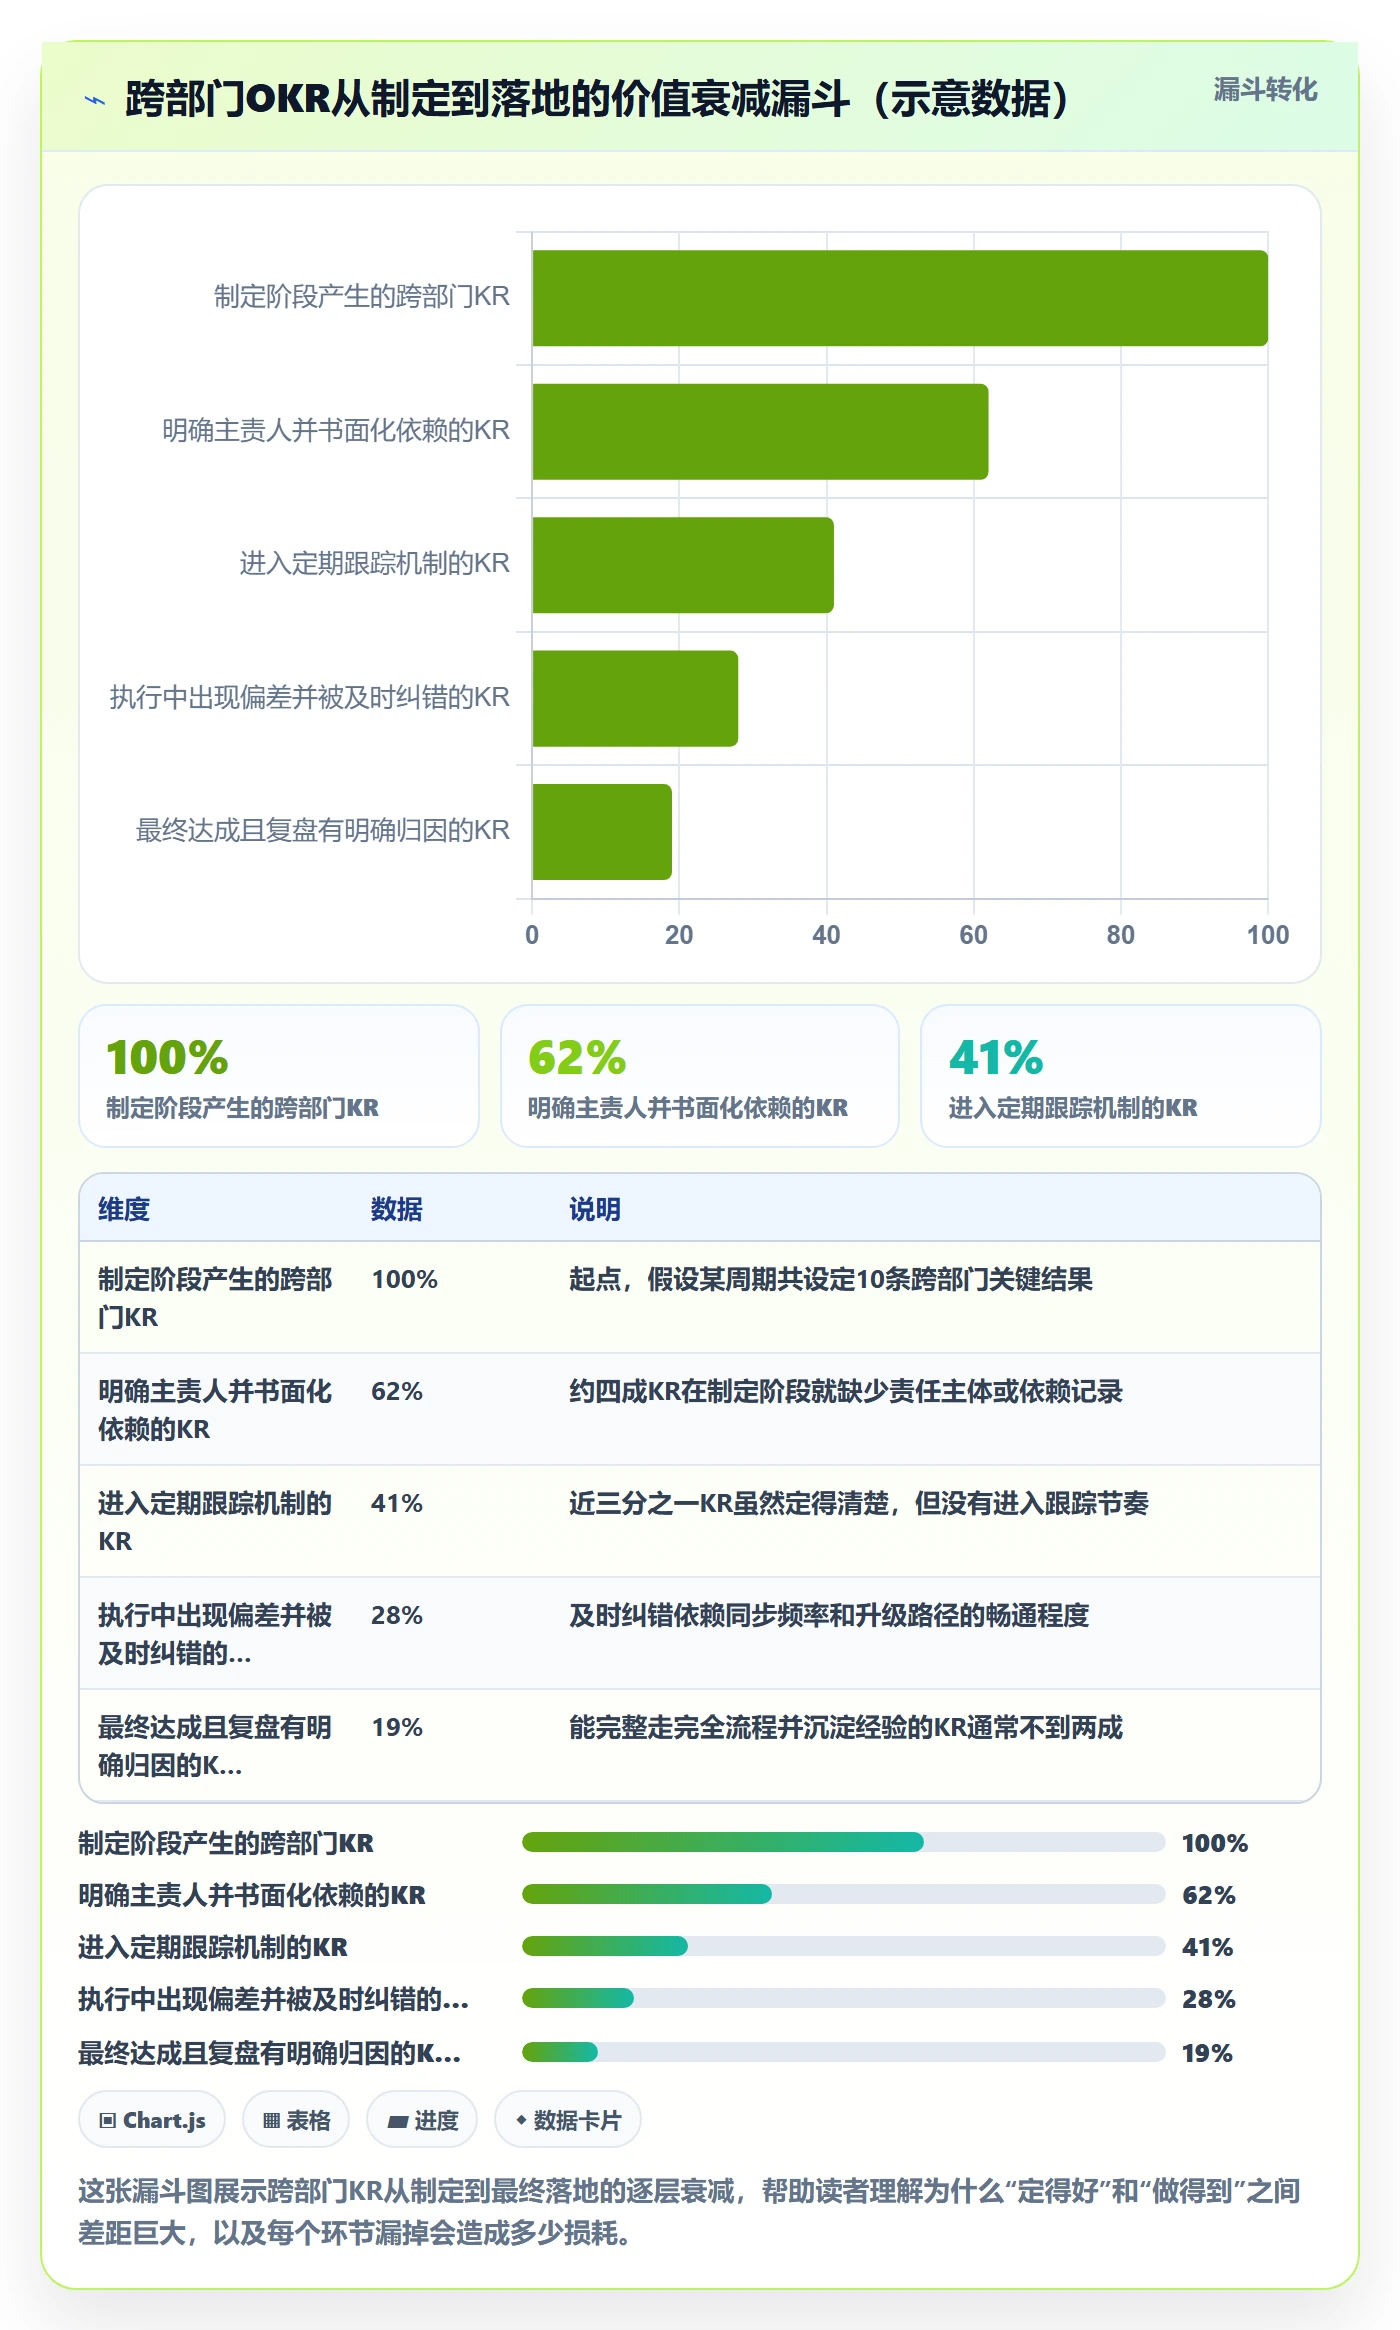This screenshot has height=2330, width=1400.
Task: Click the chart bar for 制定阶段产生的跨部门KR
Action: pyautogui.click(x=900, y=298)
